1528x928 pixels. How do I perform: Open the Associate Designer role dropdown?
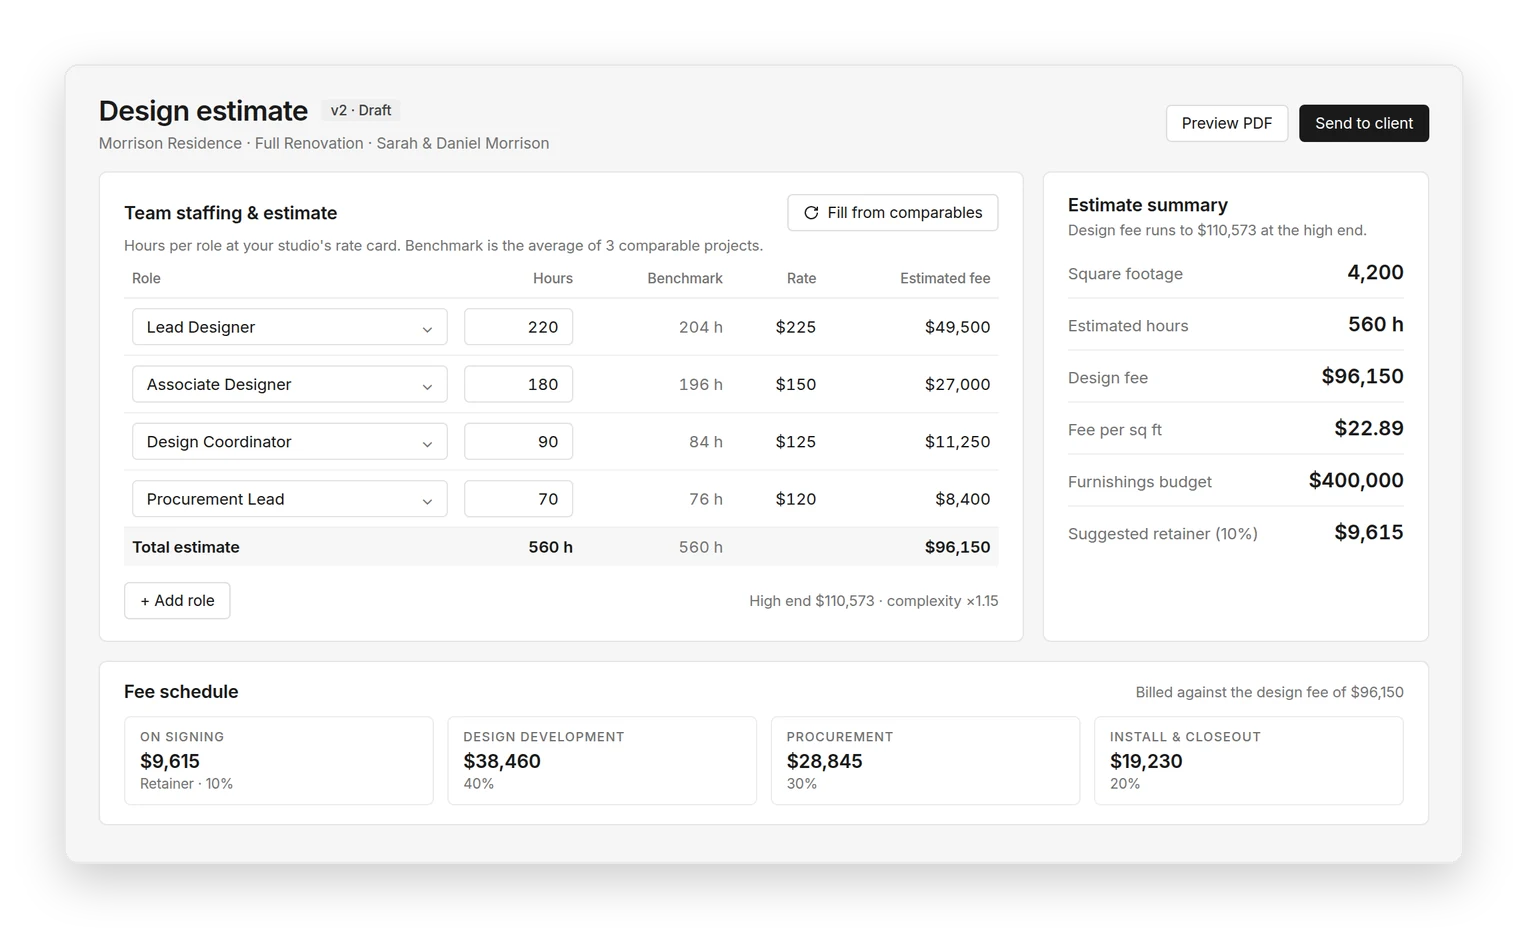click(x=289, y=384)
